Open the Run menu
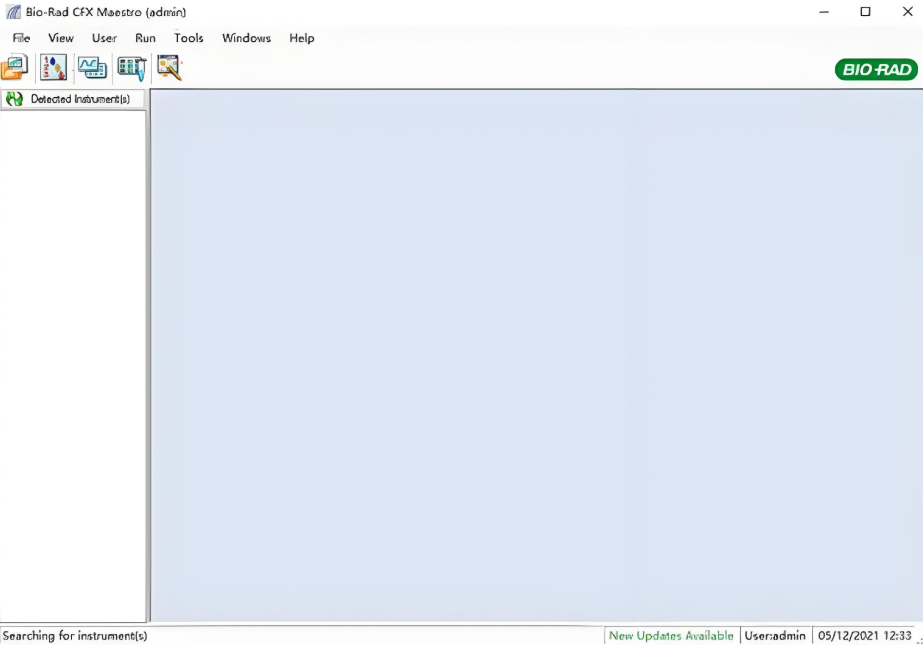Image resolution: width=923 pixels, height=645 pixels. [145, 38]
